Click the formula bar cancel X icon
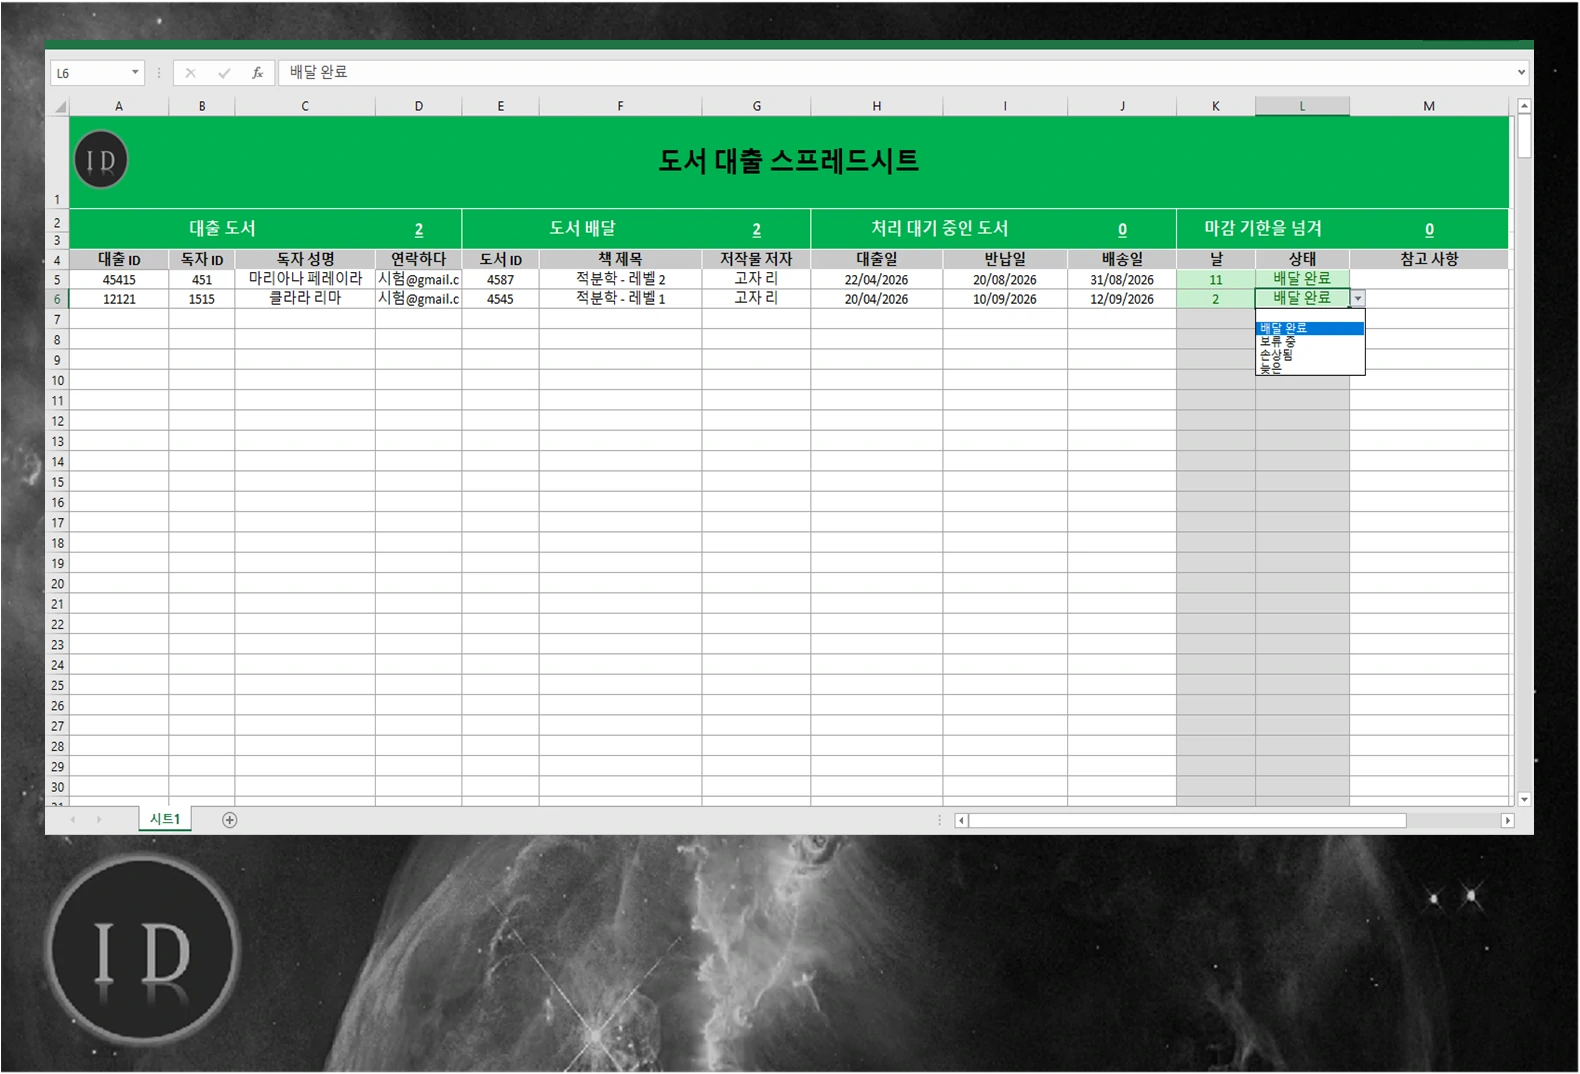This screenshot has width=1580, height=1074. [190, 73]
